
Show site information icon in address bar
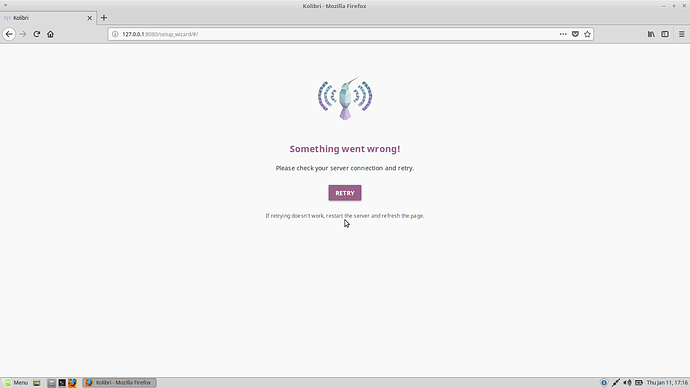(115, 34)
